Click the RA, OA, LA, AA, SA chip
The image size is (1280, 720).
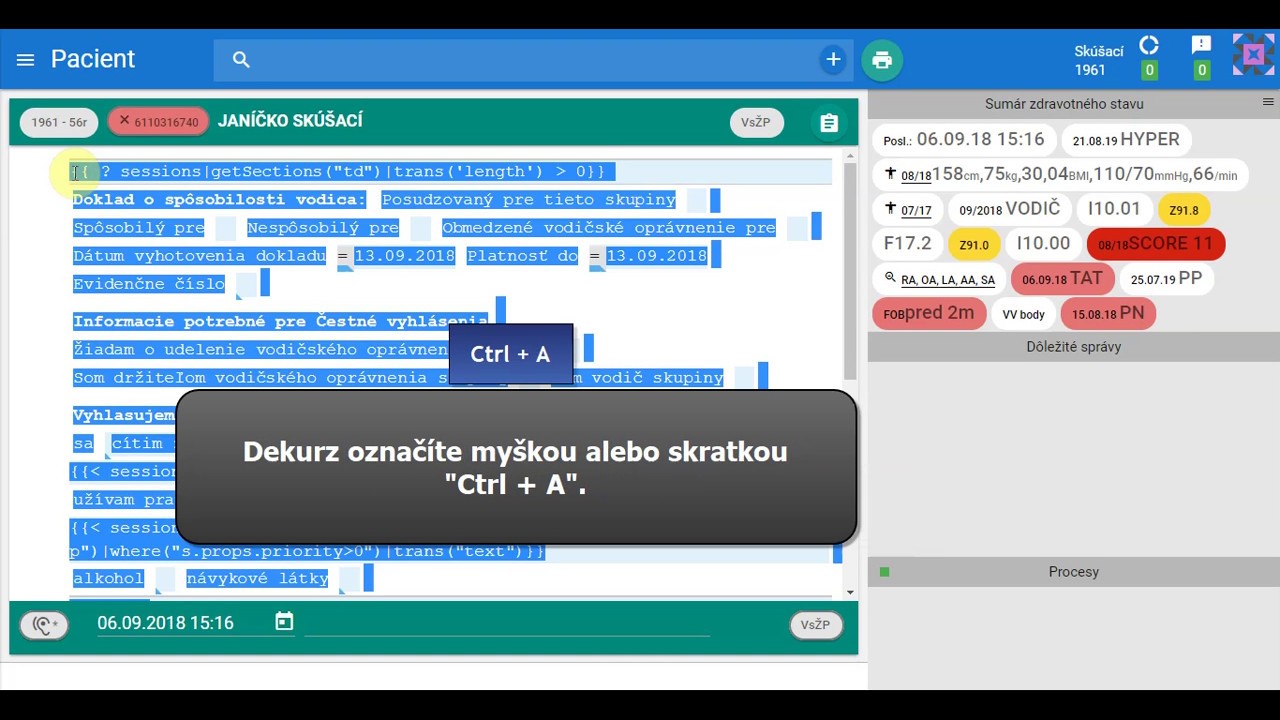tap(939, 279)
